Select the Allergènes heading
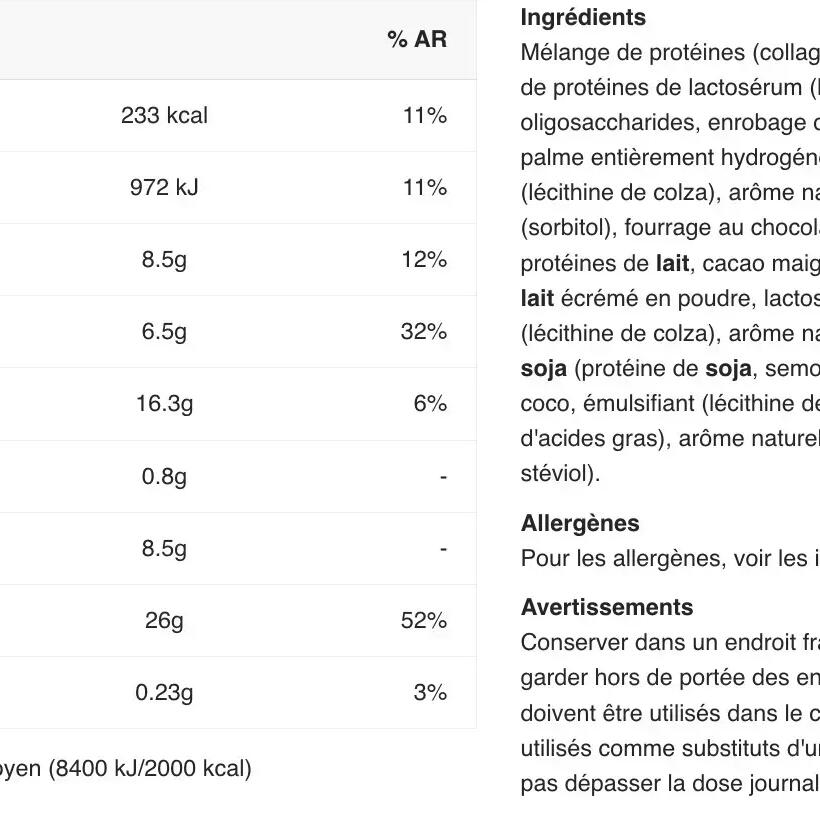Screen dimensions: 820x820 [580, 524]
